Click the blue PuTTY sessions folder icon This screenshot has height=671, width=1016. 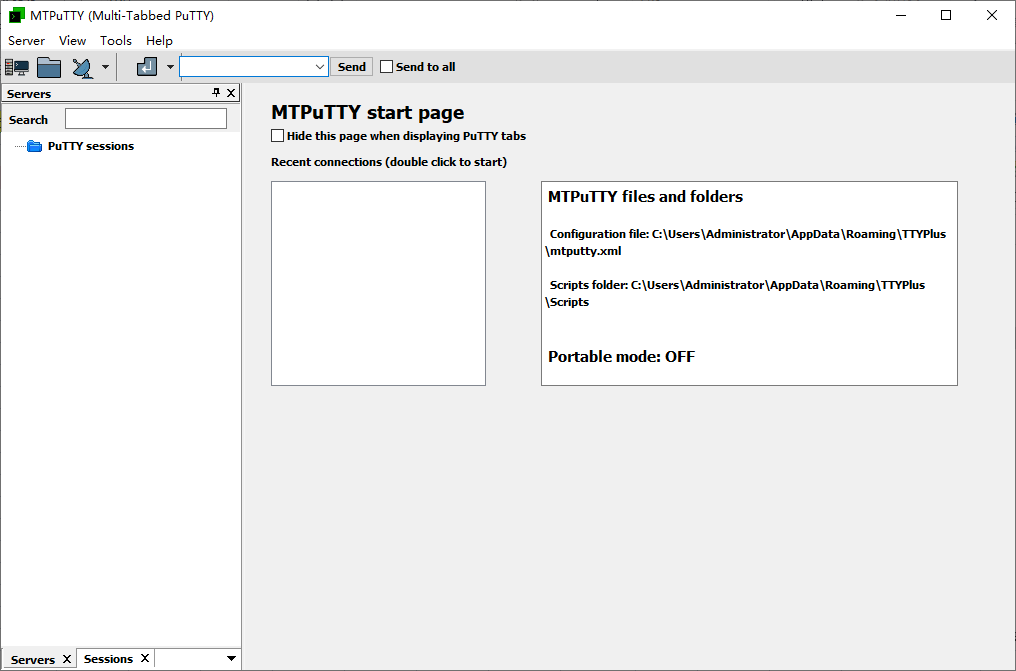pyautogui.click(x=34, y=146)
